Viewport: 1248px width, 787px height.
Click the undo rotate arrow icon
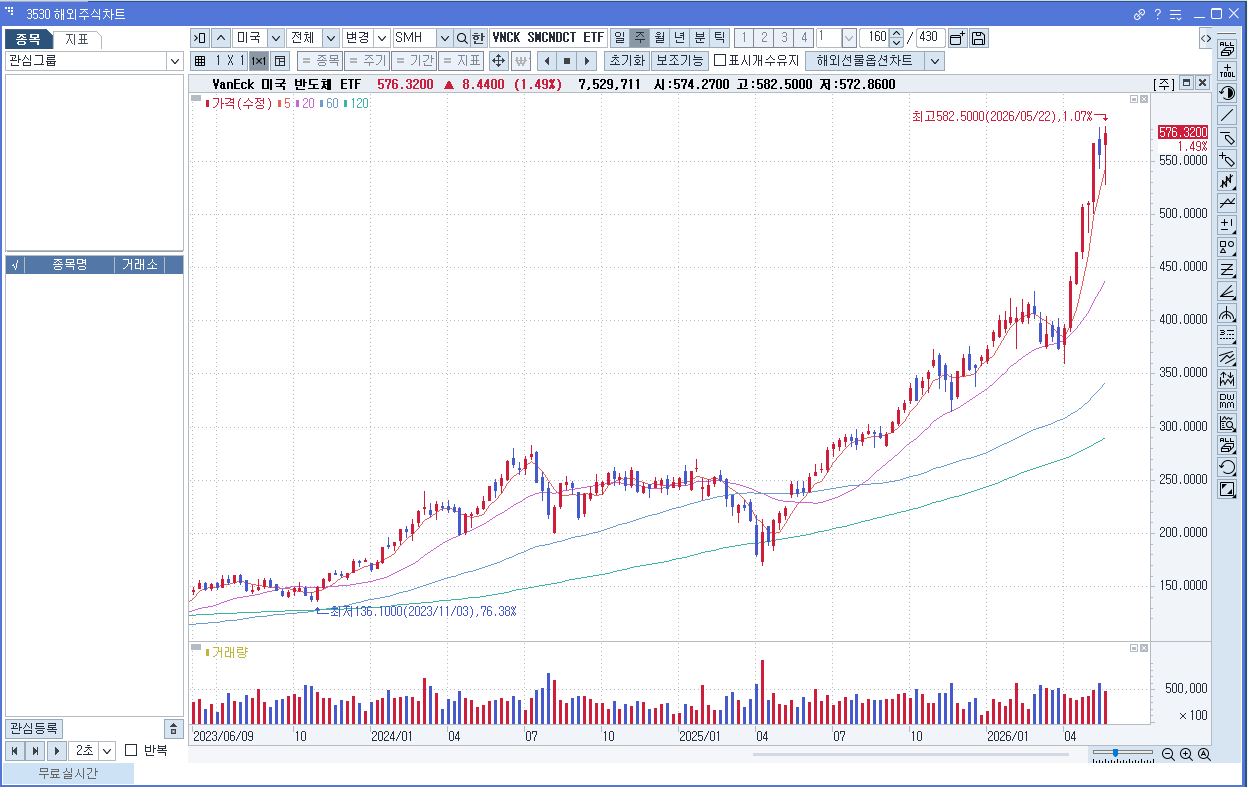tap(1227, 467)
